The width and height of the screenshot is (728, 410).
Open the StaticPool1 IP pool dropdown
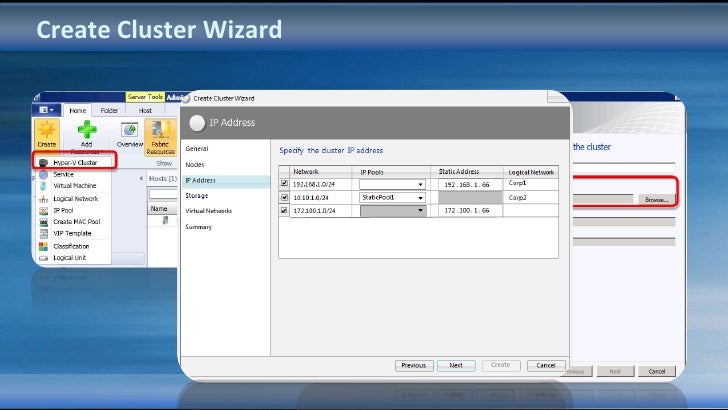point(420,197)
